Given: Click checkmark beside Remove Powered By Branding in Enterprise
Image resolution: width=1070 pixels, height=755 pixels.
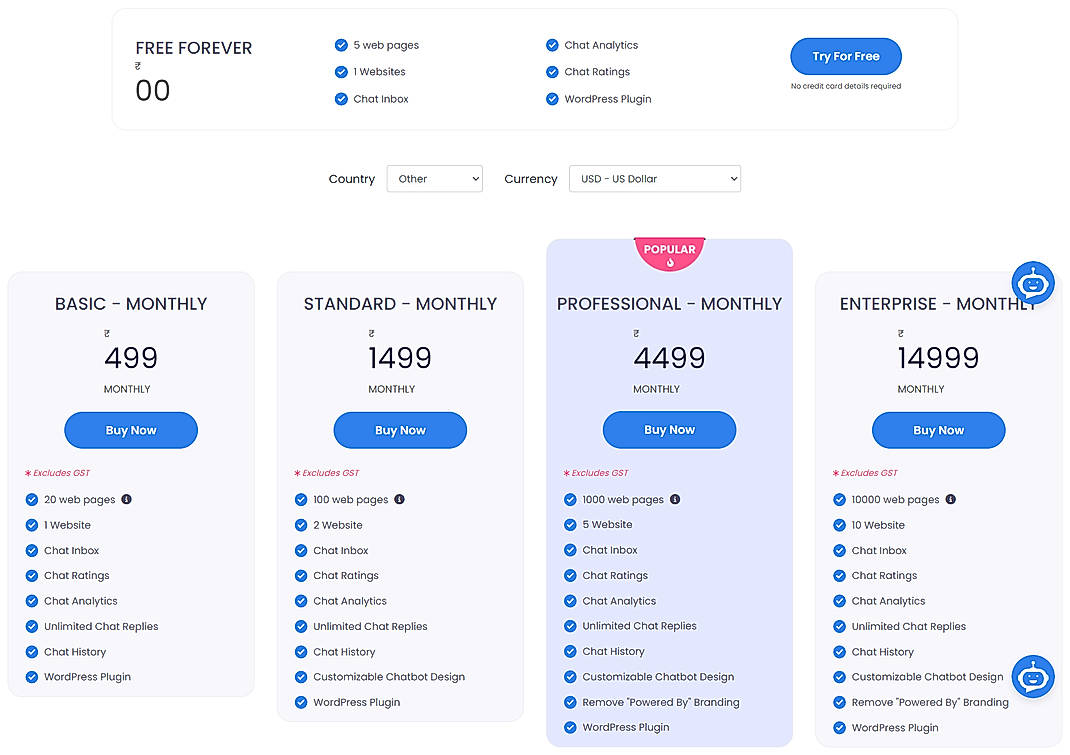Looking at the screenshot, I should point(839,702).
